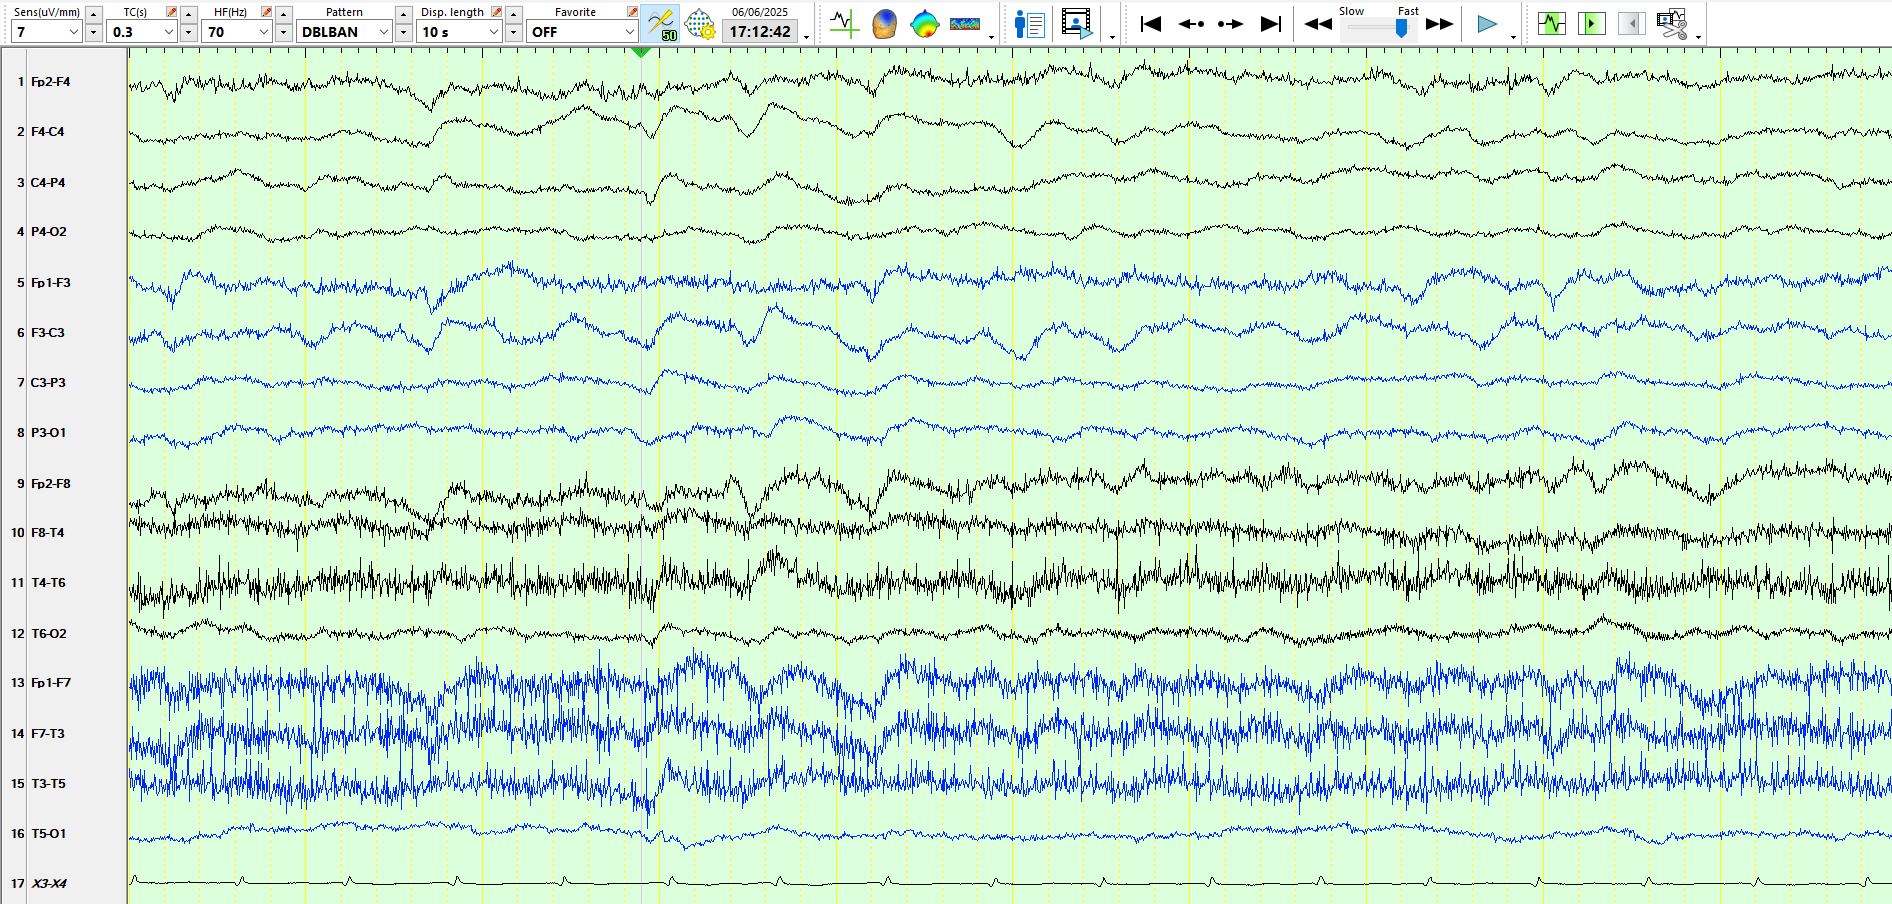Select the Fp2-F4 channel label
The width and height of the screenshot is (1892, 904).
coord(50,82)
